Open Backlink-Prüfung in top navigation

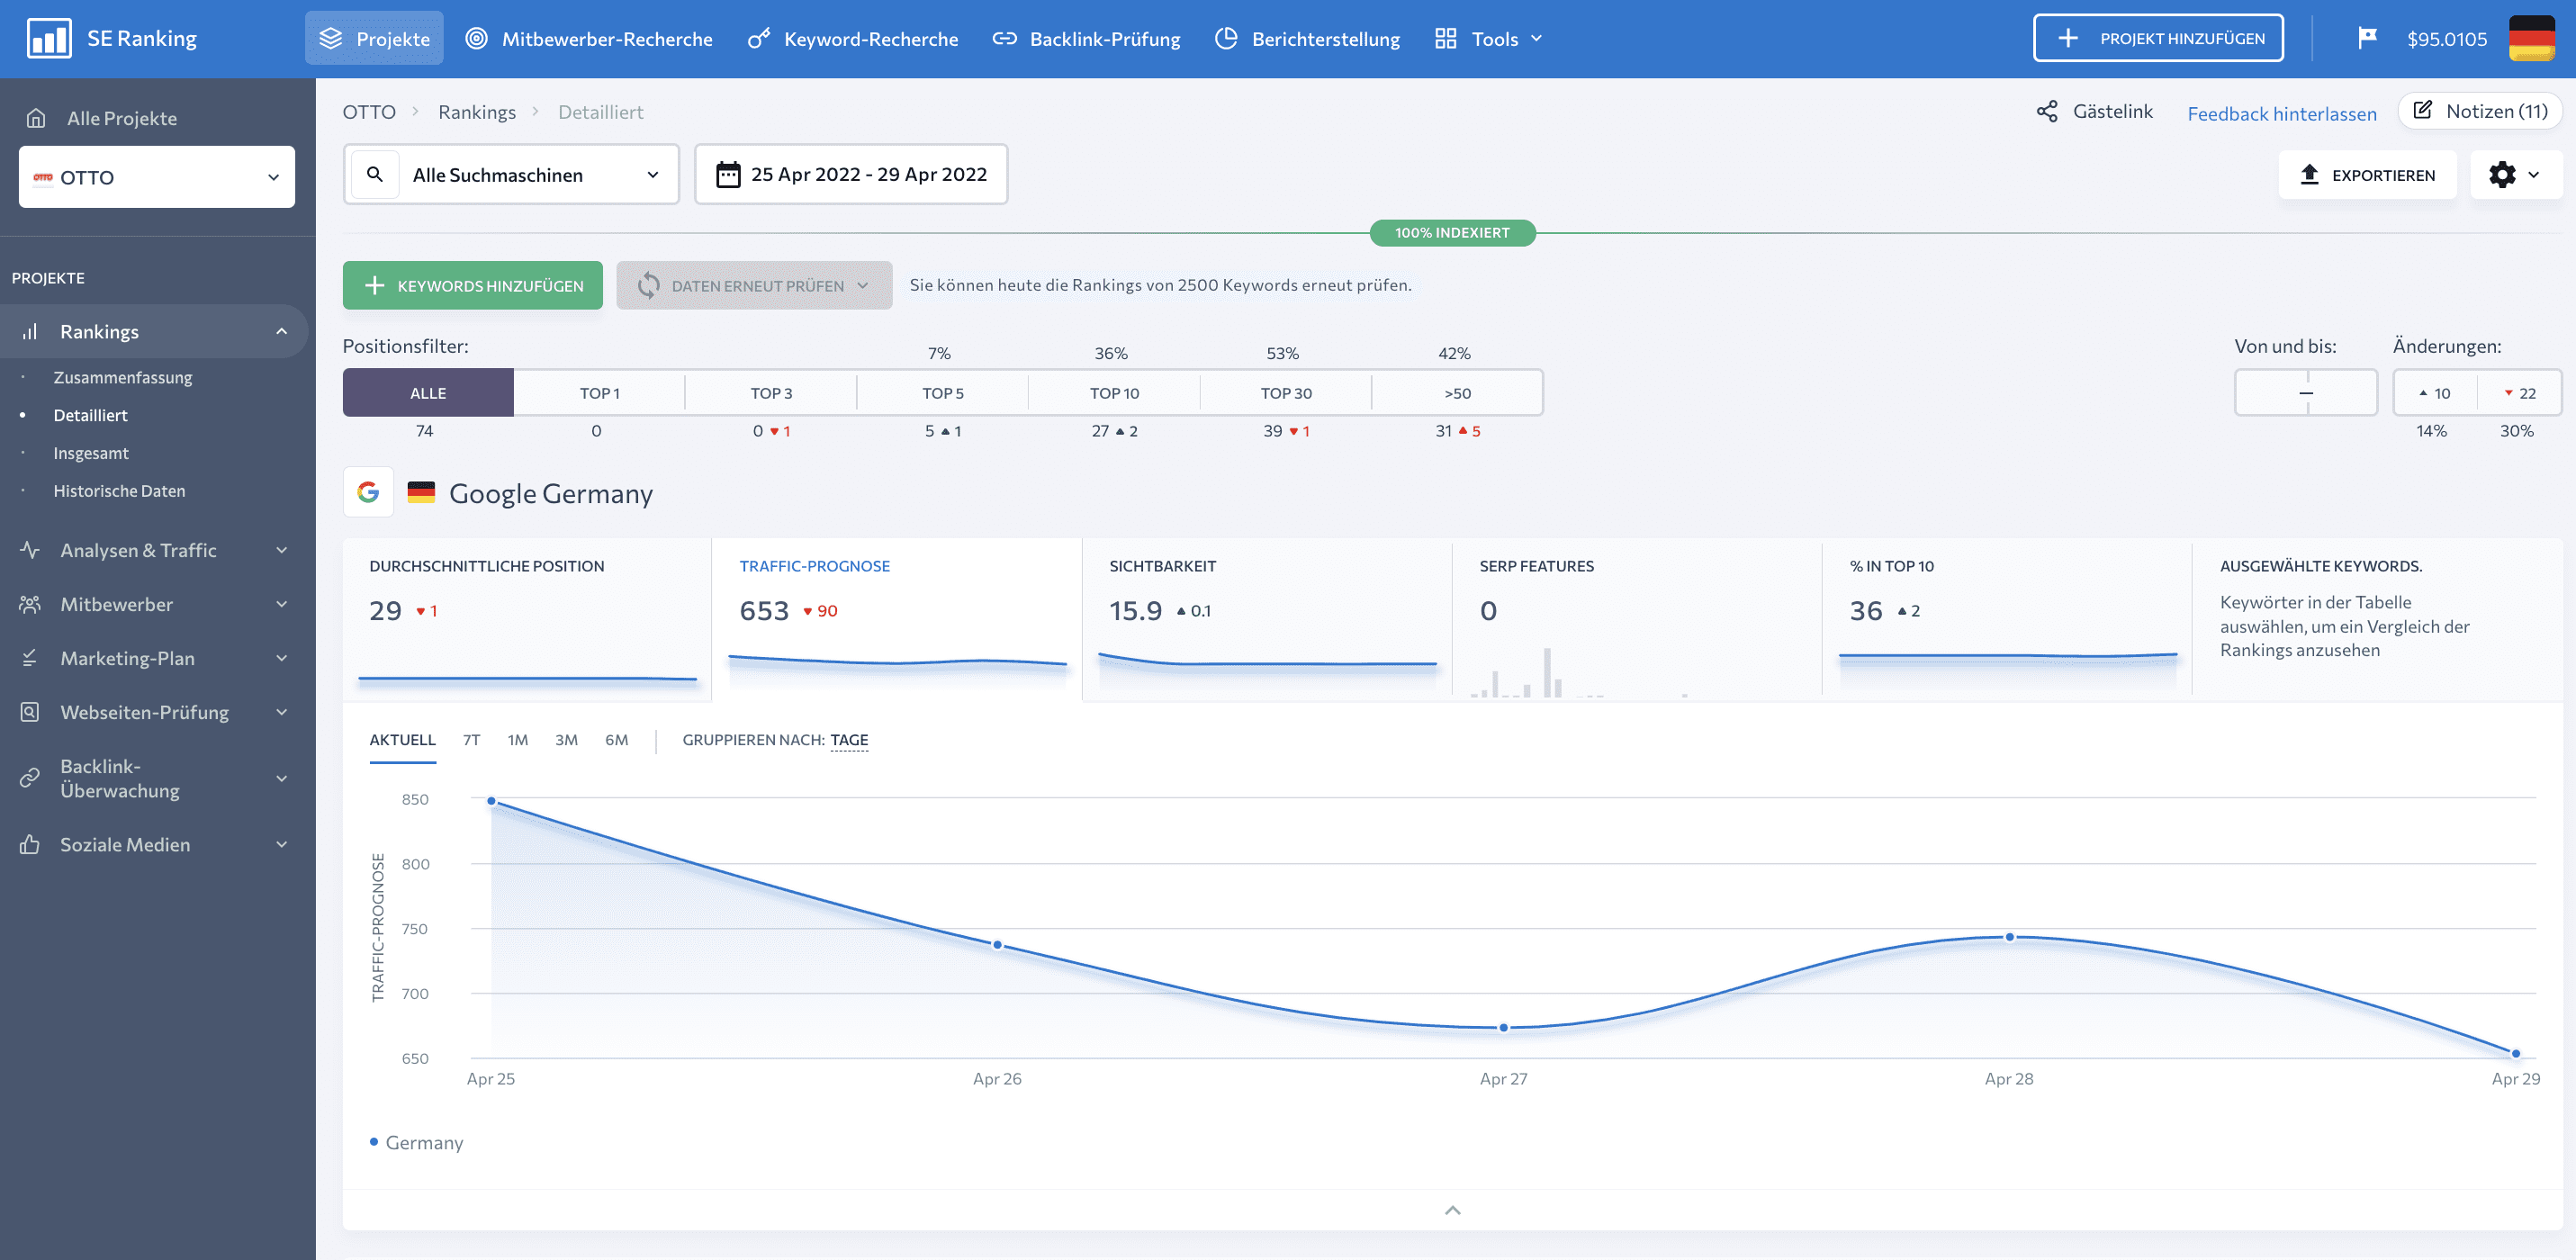coord(1086,39)
